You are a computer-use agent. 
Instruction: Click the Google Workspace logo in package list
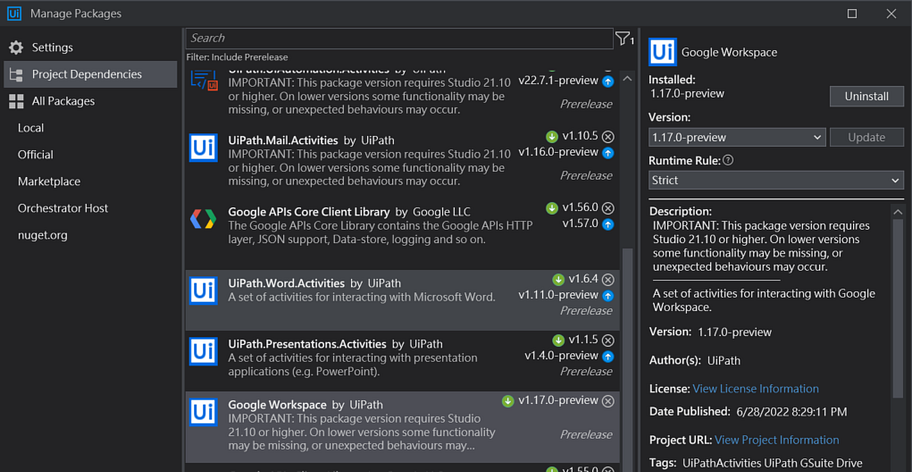coord(203,412)
